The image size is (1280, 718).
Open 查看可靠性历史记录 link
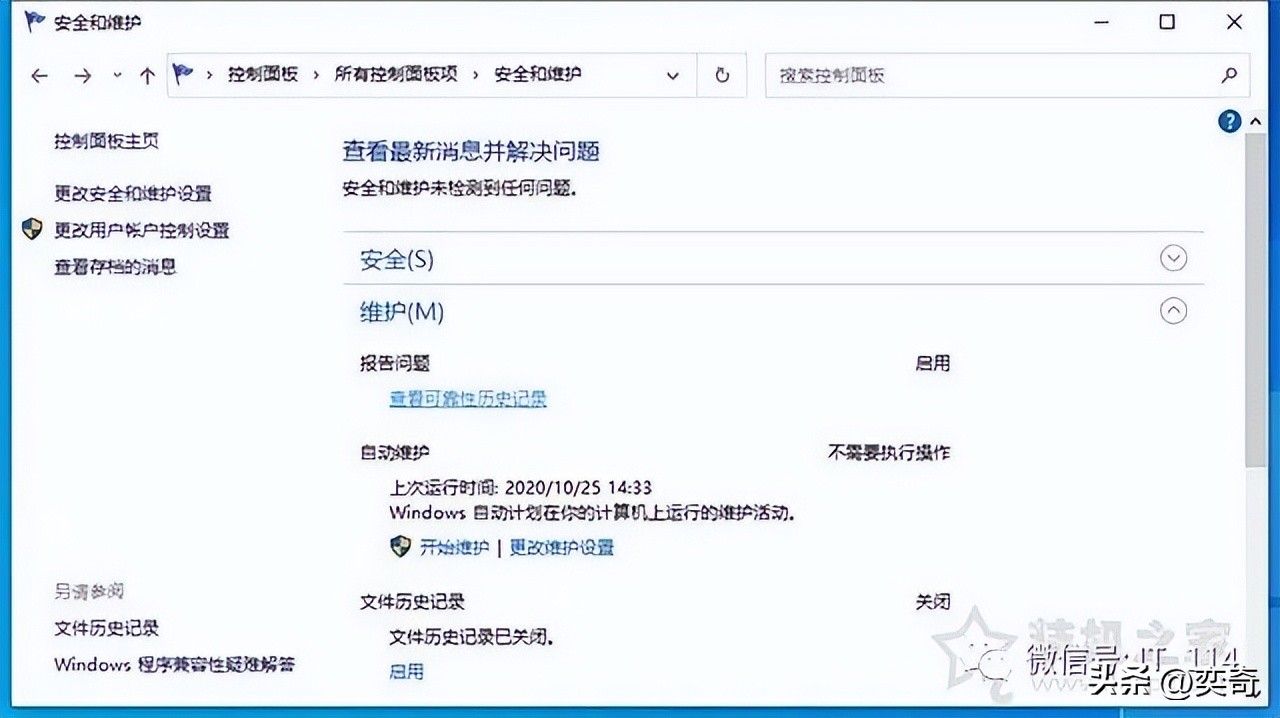(467, 398)
